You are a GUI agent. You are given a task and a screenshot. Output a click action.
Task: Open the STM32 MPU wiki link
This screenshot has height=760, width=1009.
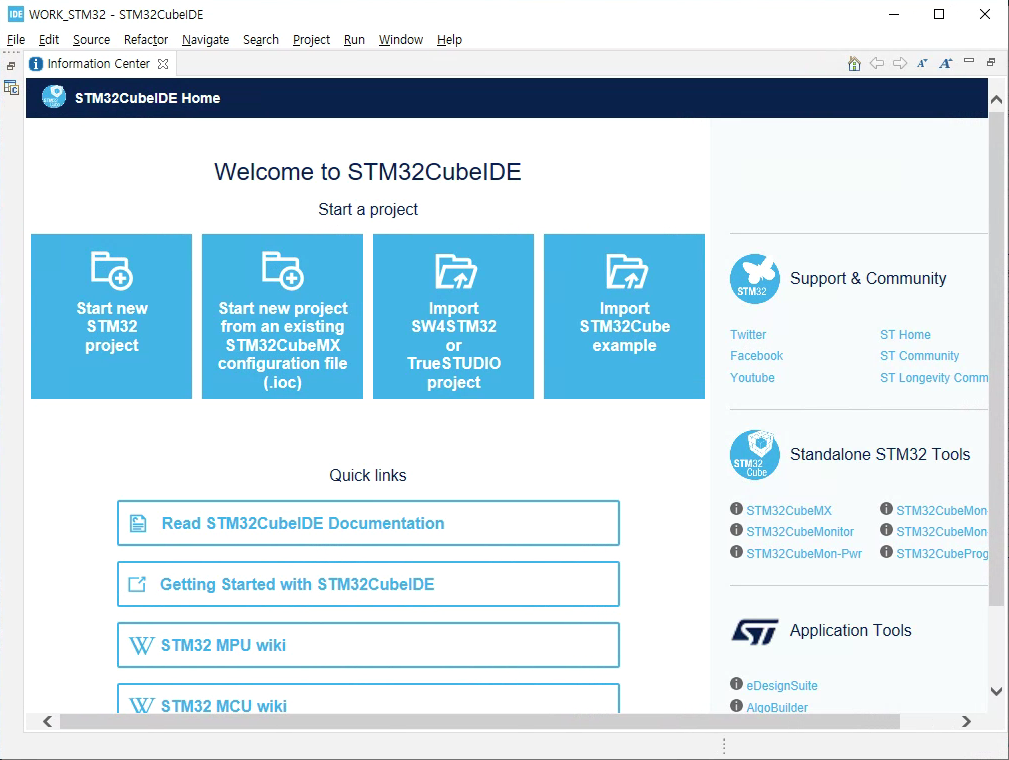(368, 645)
